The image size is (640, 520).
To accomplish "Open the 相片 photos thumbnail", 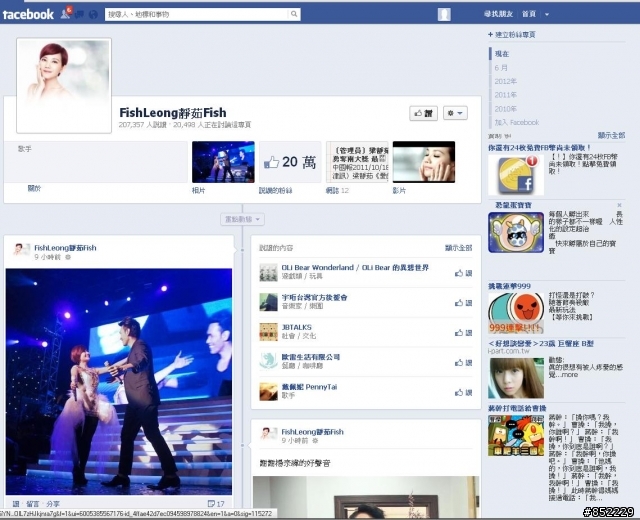I will coord(223,162).
